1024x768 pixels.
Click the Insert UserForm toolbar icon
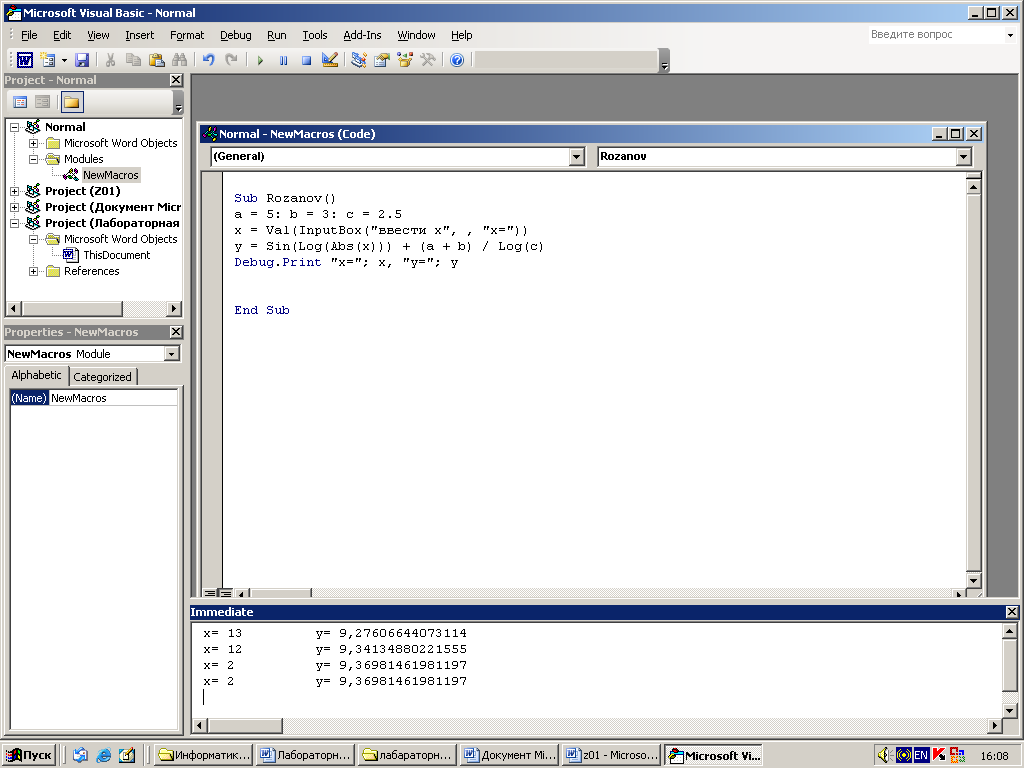[x=48, y=60]
